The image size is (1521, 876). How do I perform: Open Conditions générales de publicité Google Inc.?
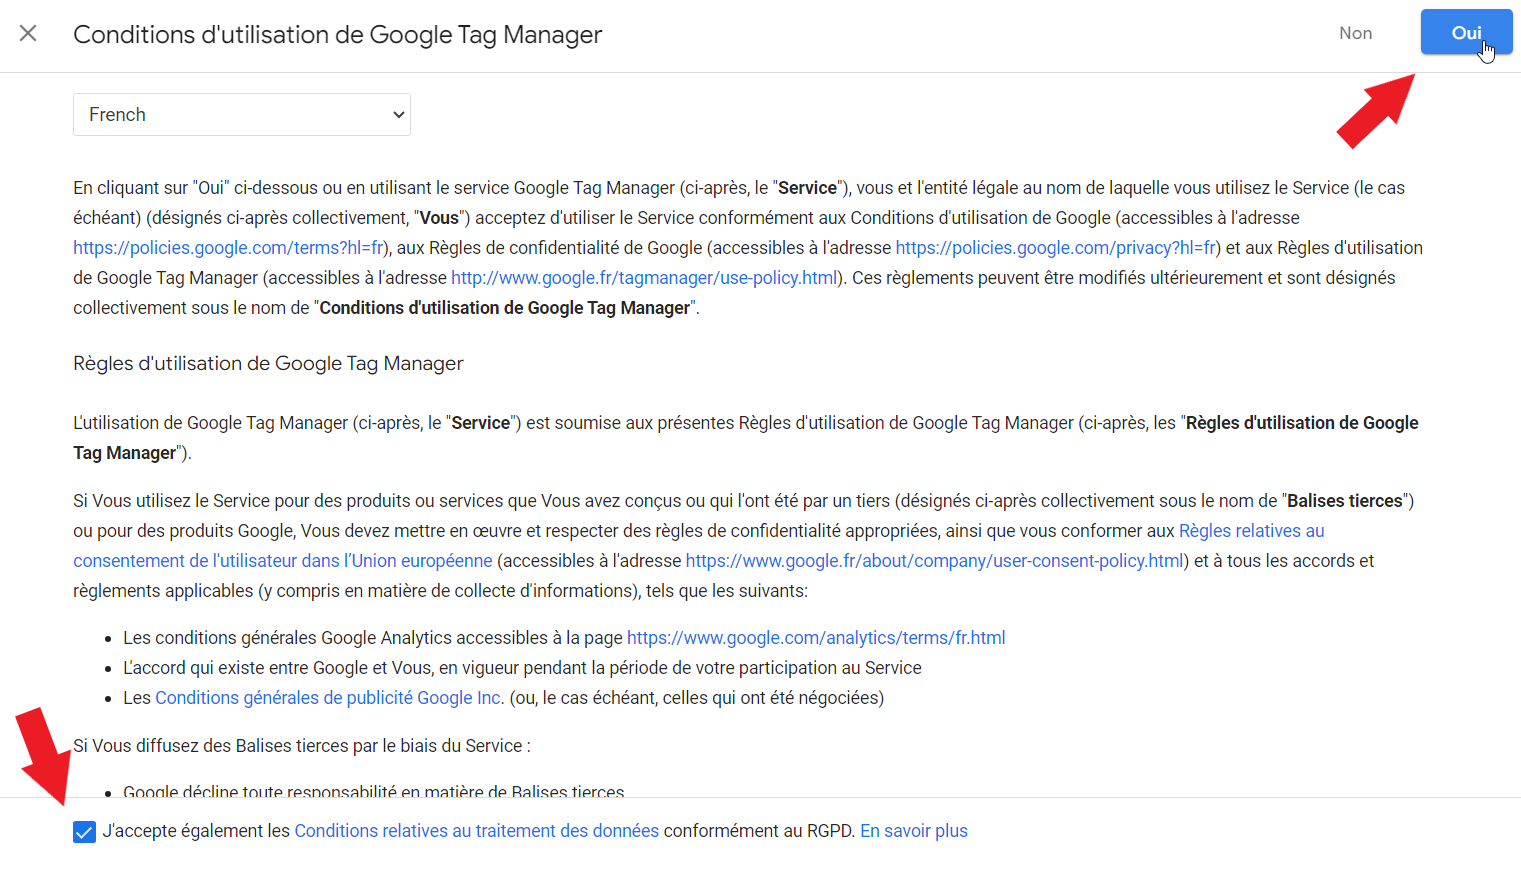pos(328,698)
